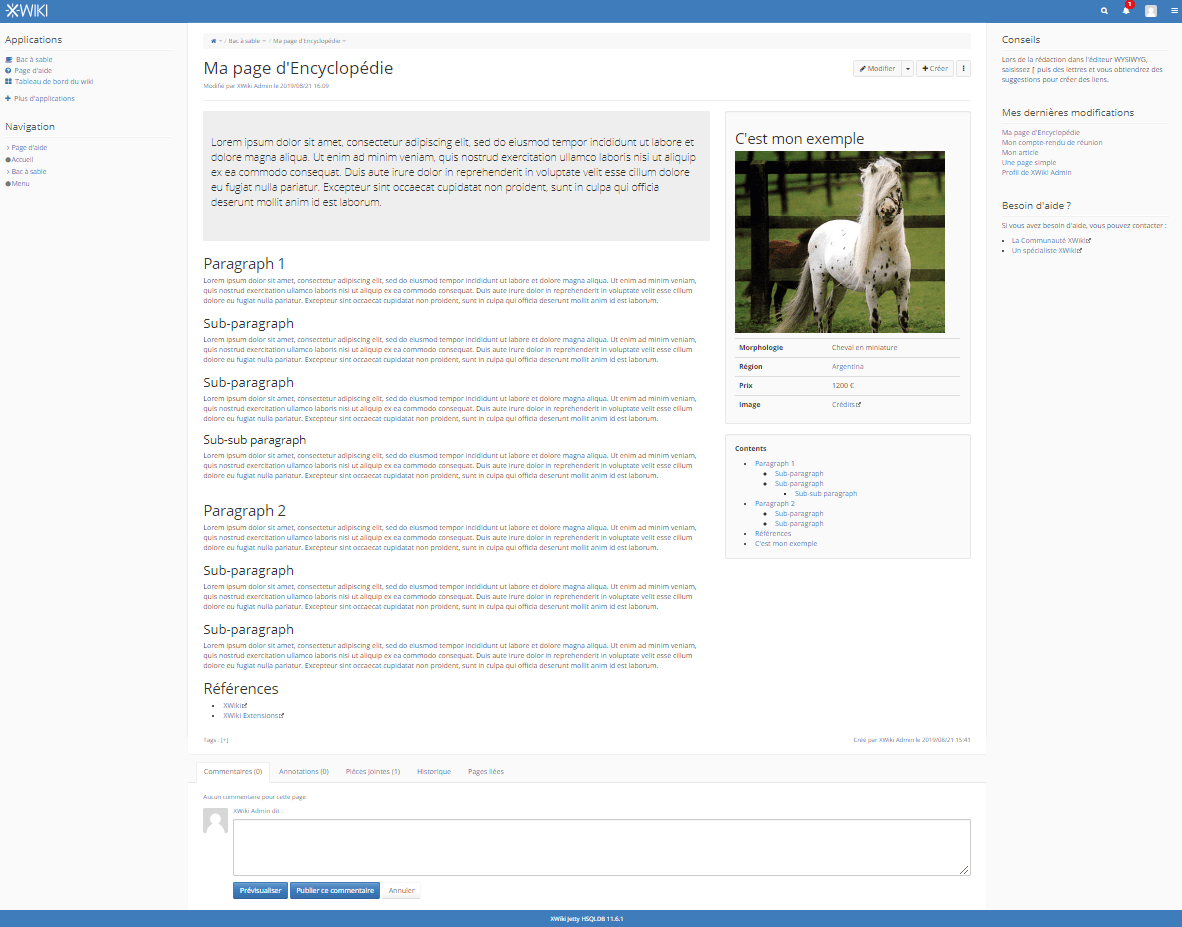This screenshot has height=927, width=1182.
Task: Expand Bac à sable in the Navigation tree
Action: click(x=8, y=172)
